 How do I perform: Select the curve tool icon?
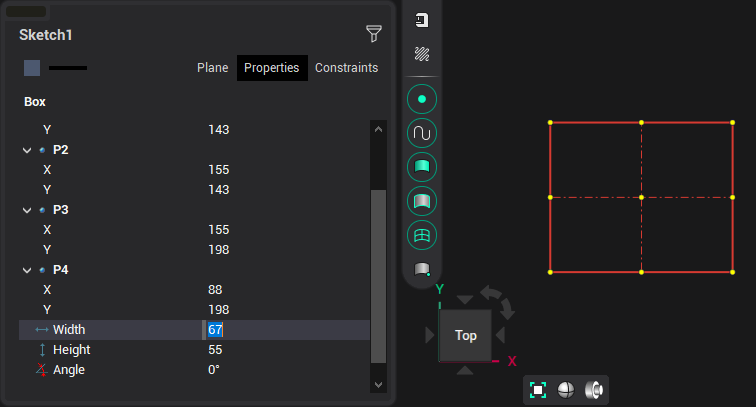(x=422, y=133)
